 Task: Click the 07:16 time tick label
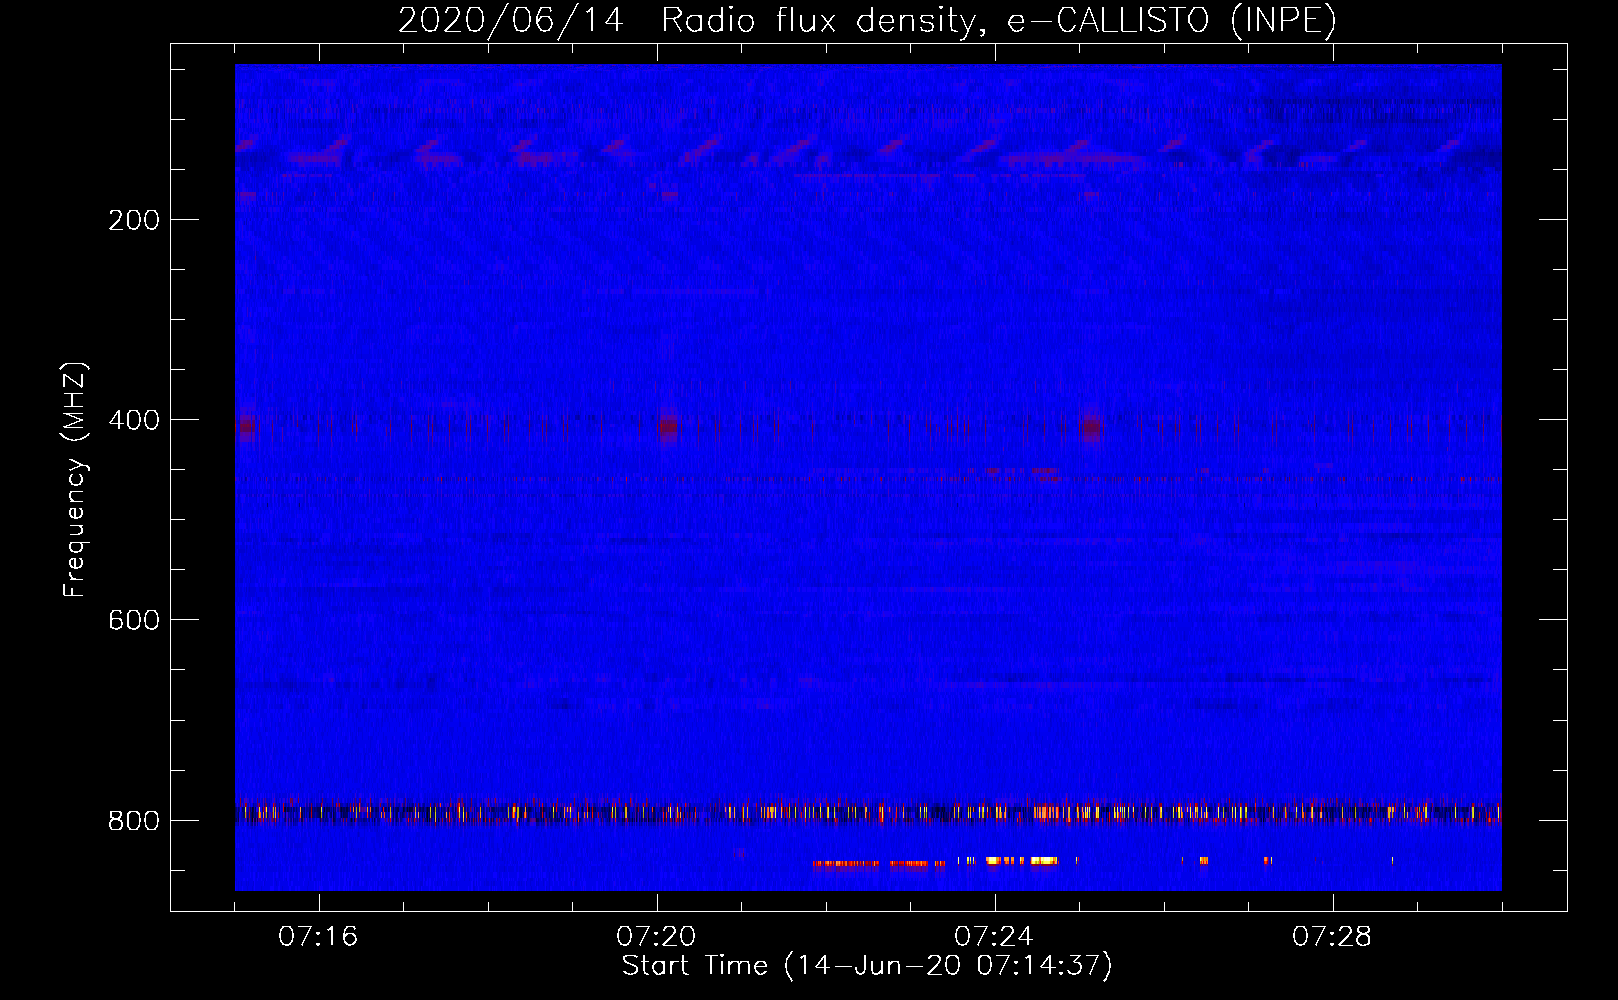pyautogui.click(x=318, y=937)
